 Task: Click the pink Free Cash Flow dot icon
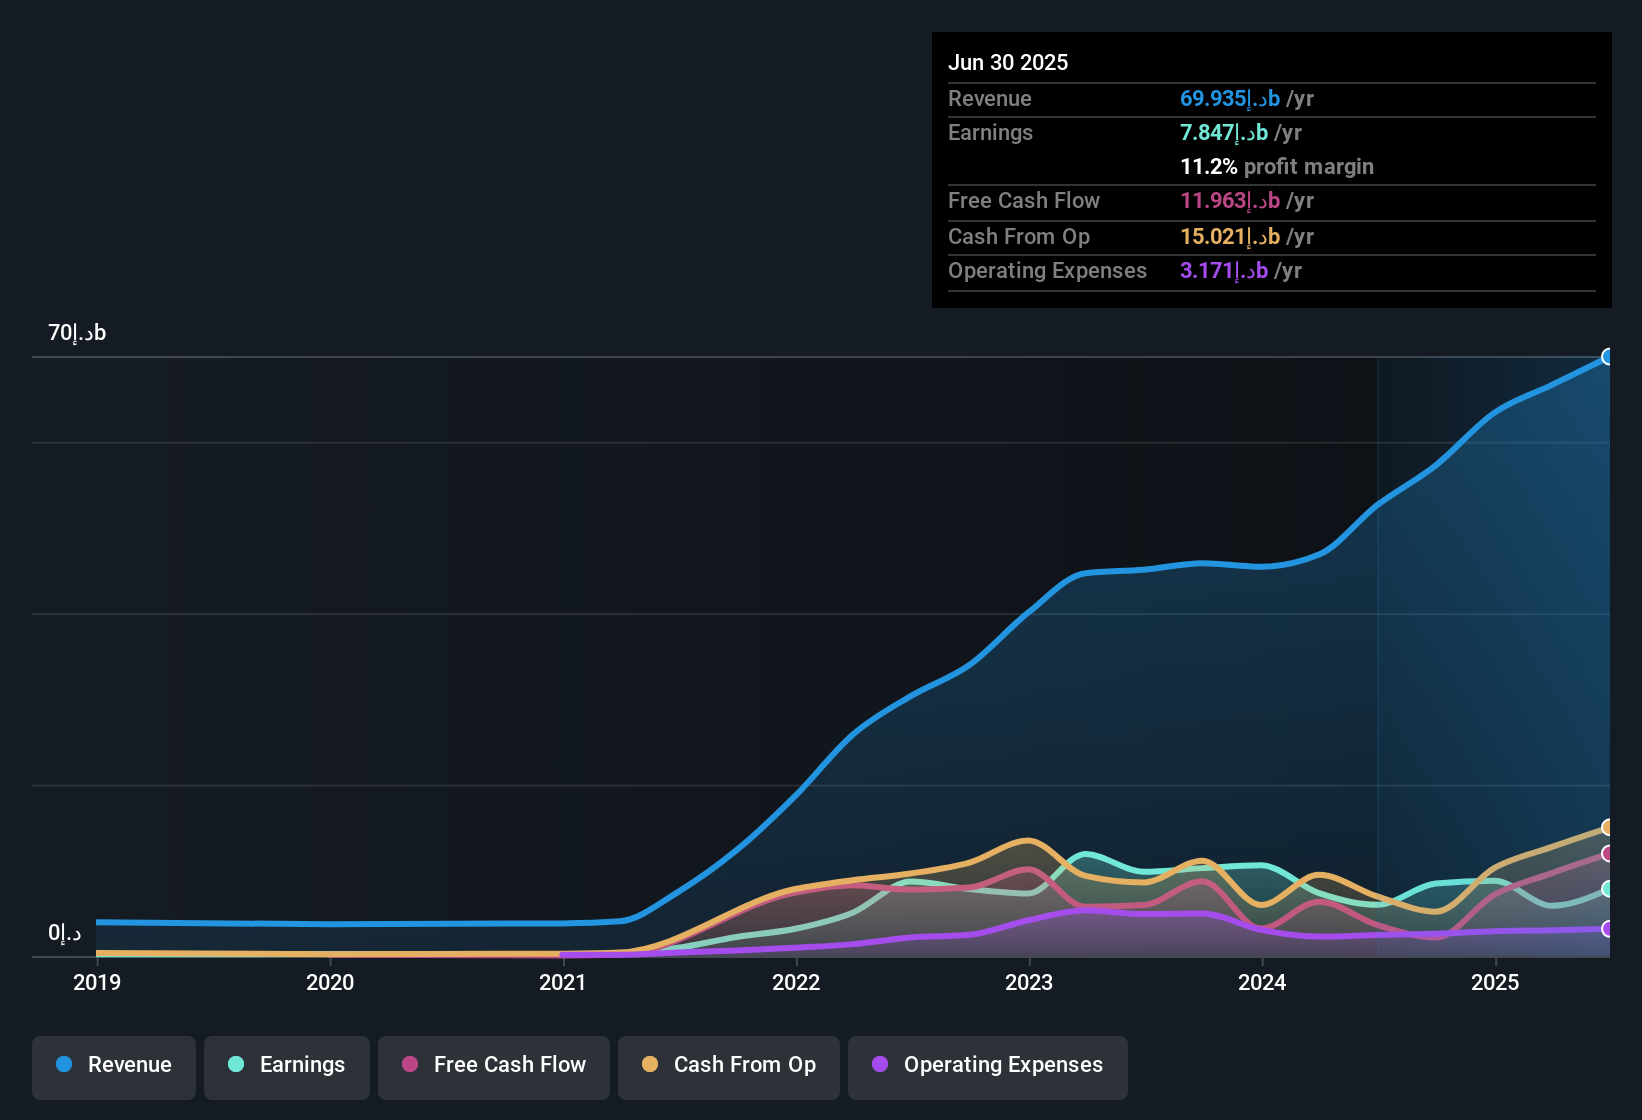point(409,1065)
